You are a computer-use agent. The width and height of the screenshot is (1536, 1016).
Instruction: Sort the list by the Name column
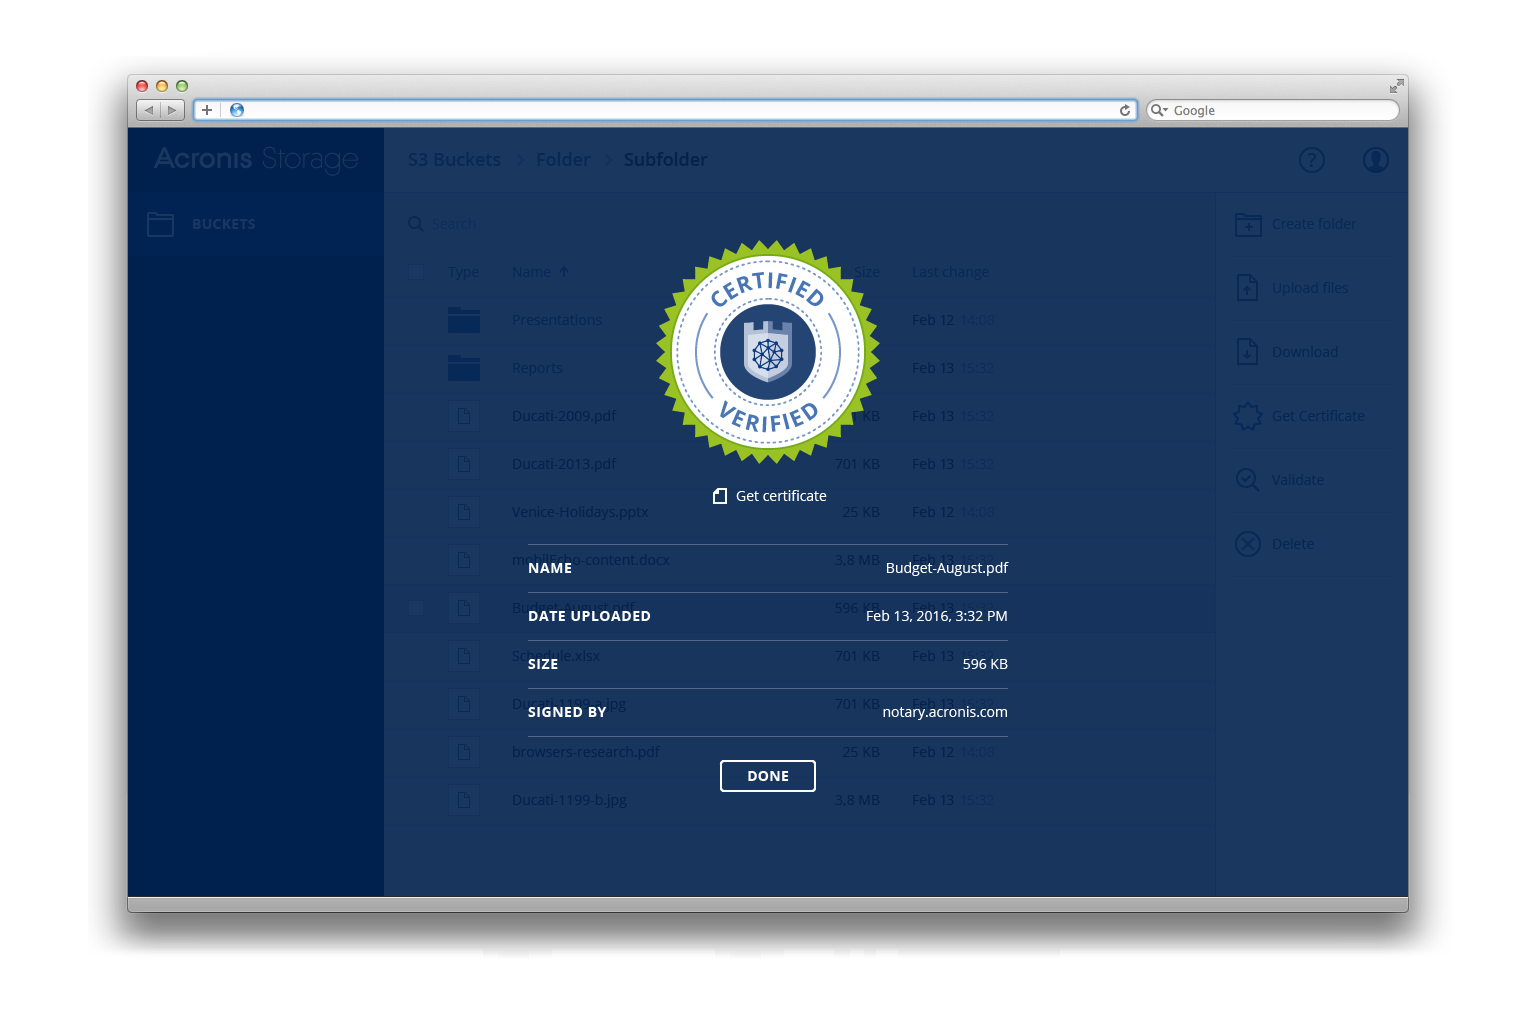coord(532,272)
